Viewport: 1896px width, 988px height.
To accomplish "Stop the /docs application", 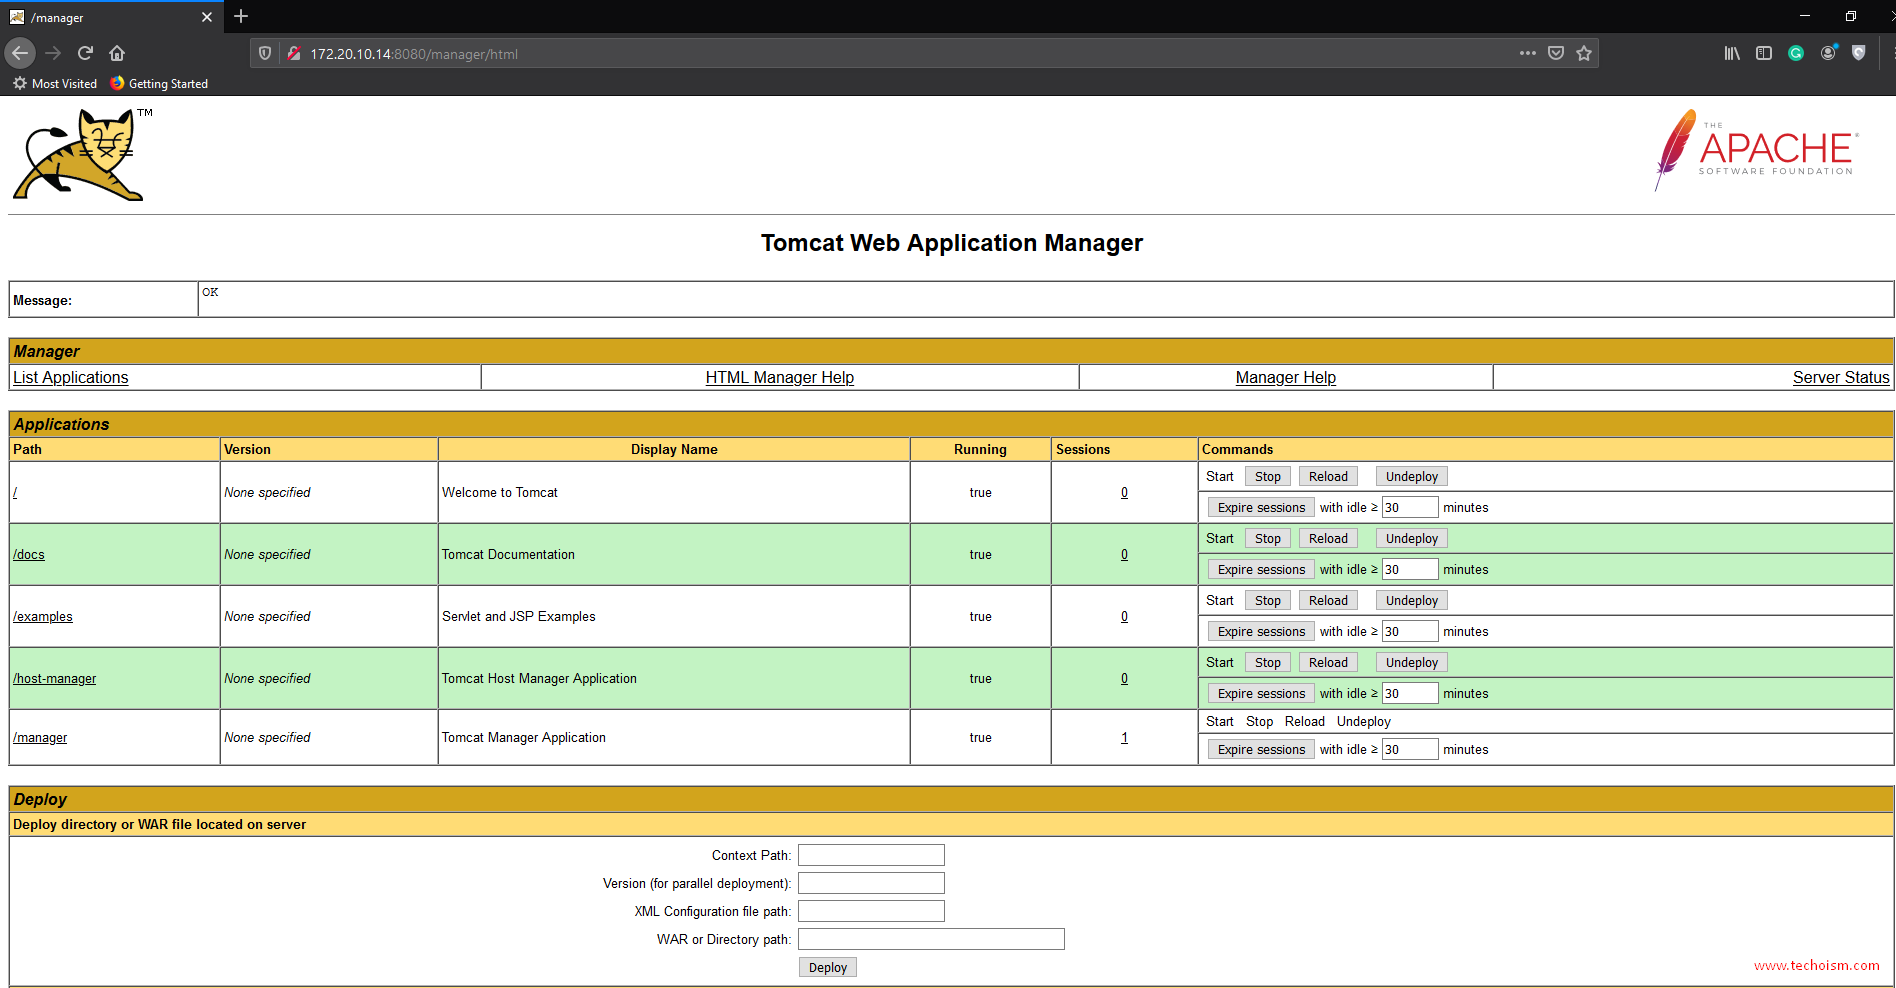I will 1268,539.
